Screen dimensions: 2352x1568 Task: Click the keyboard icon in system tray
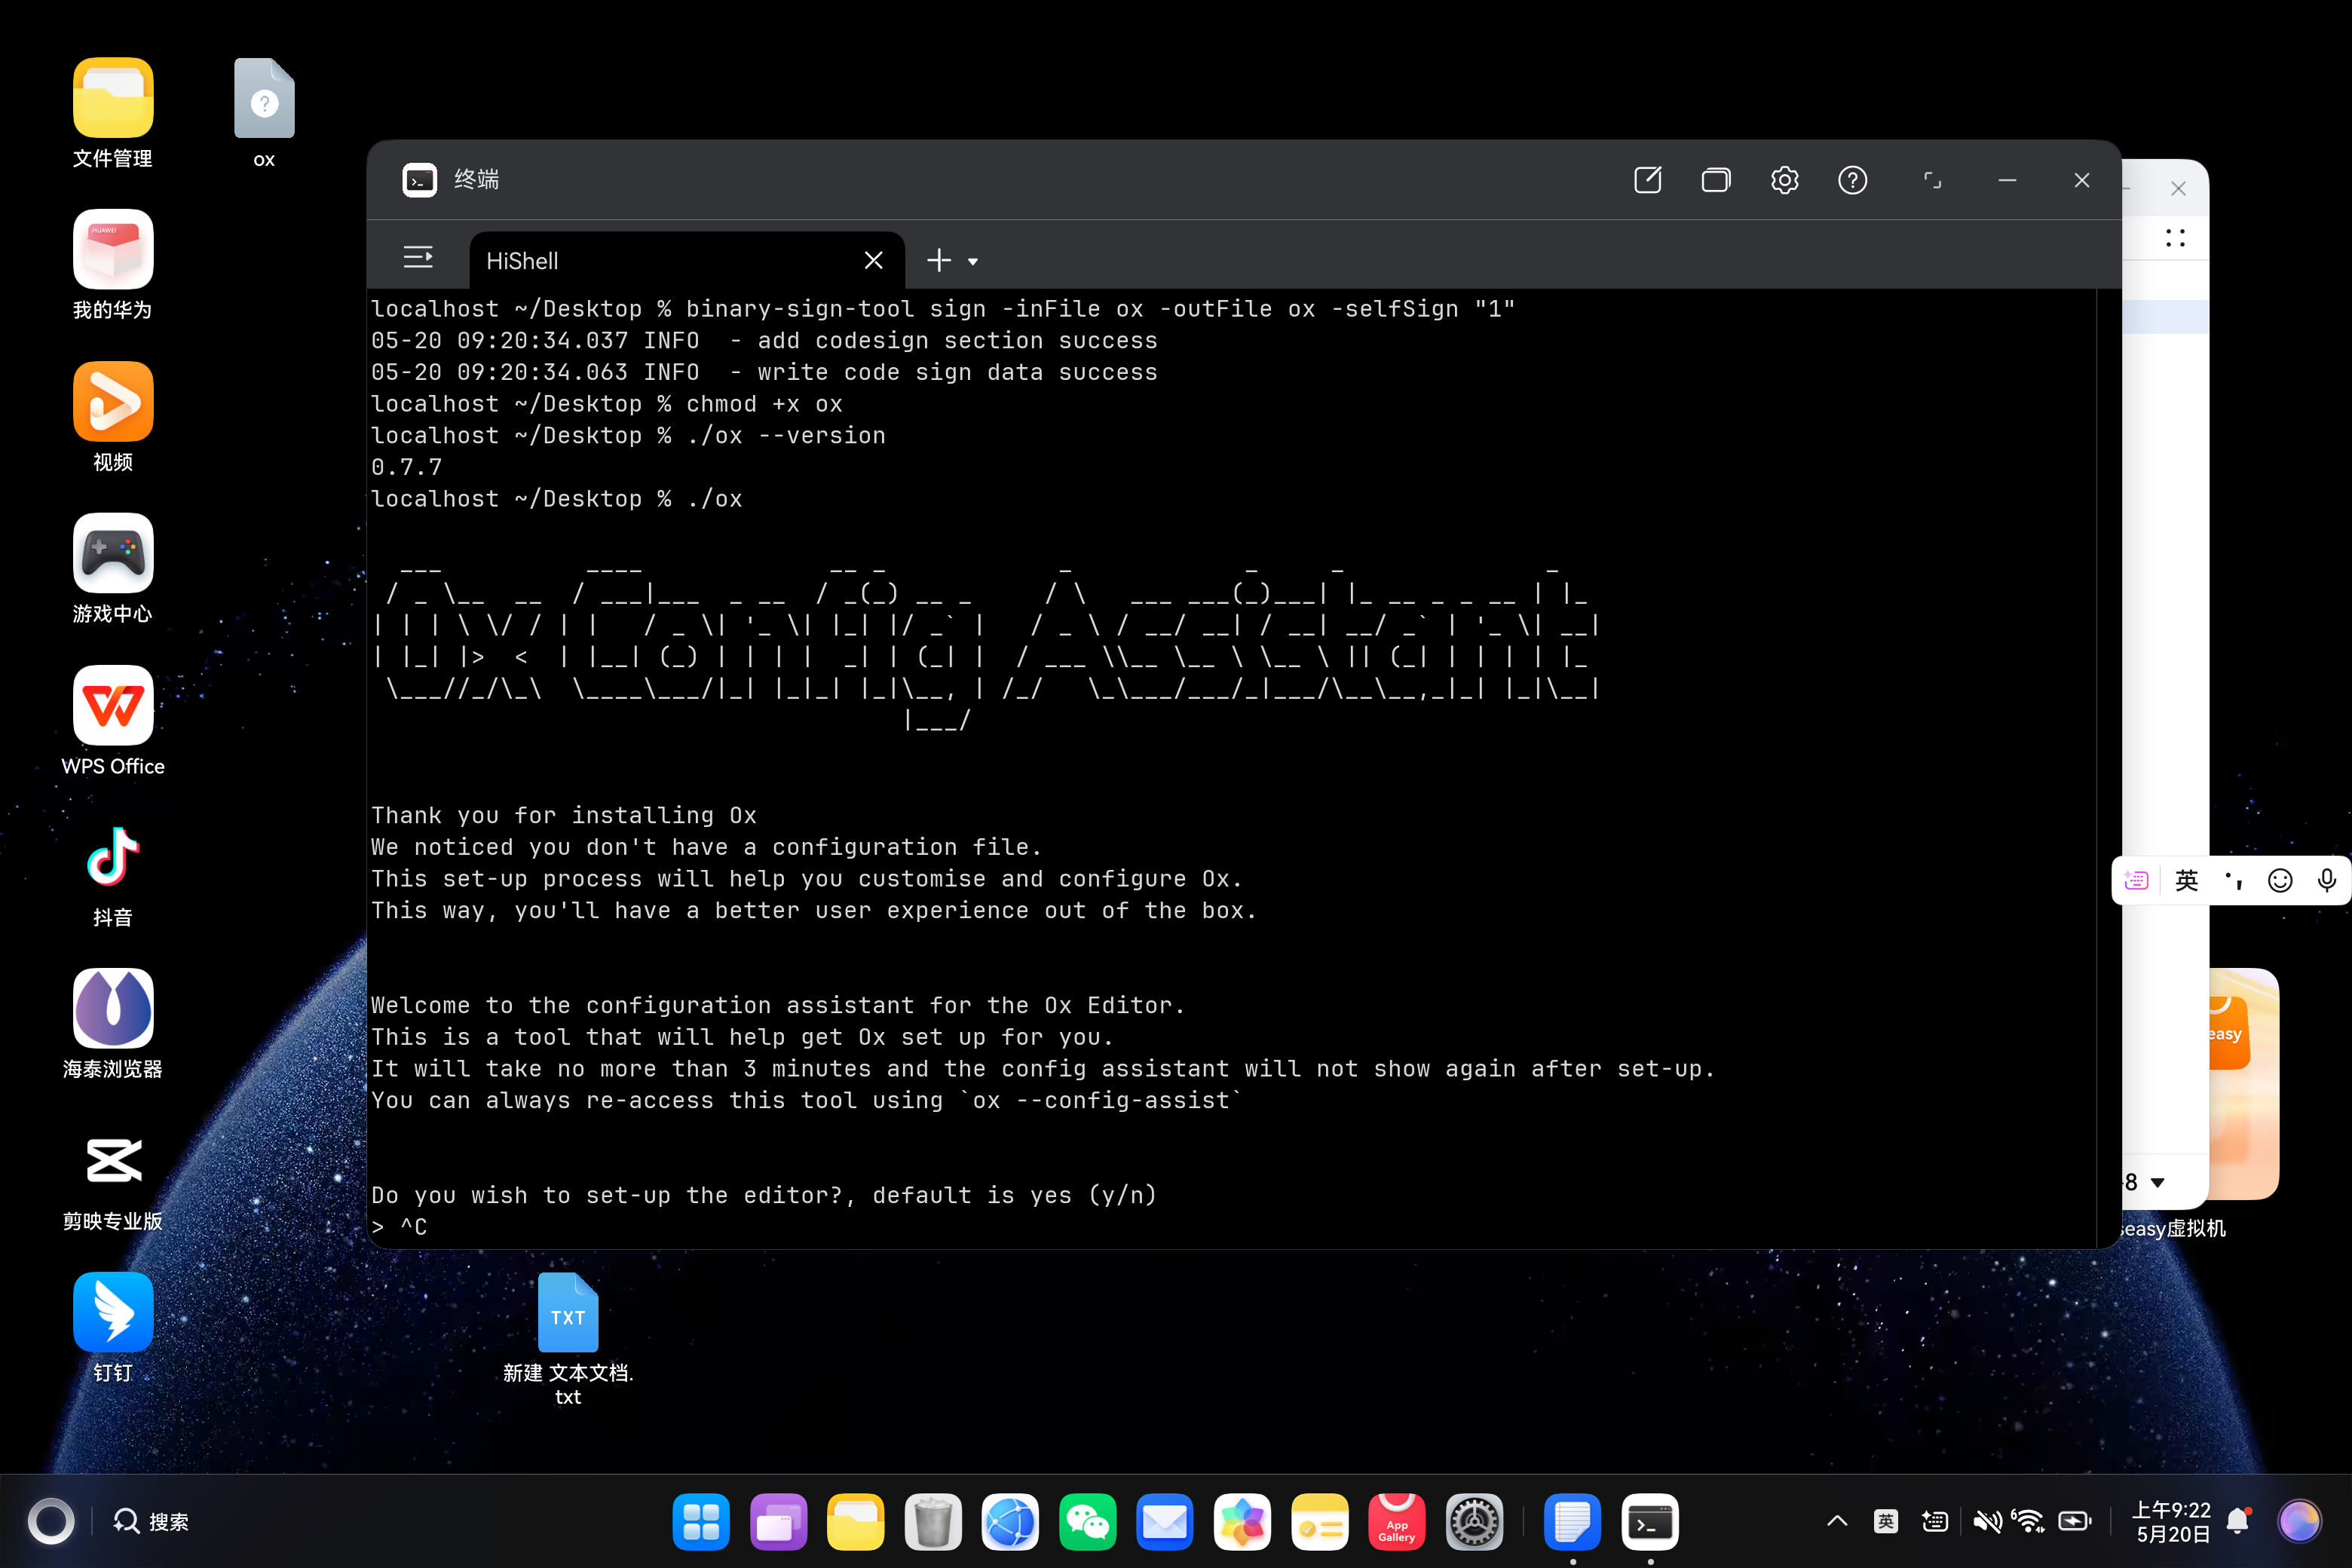1935,1521
